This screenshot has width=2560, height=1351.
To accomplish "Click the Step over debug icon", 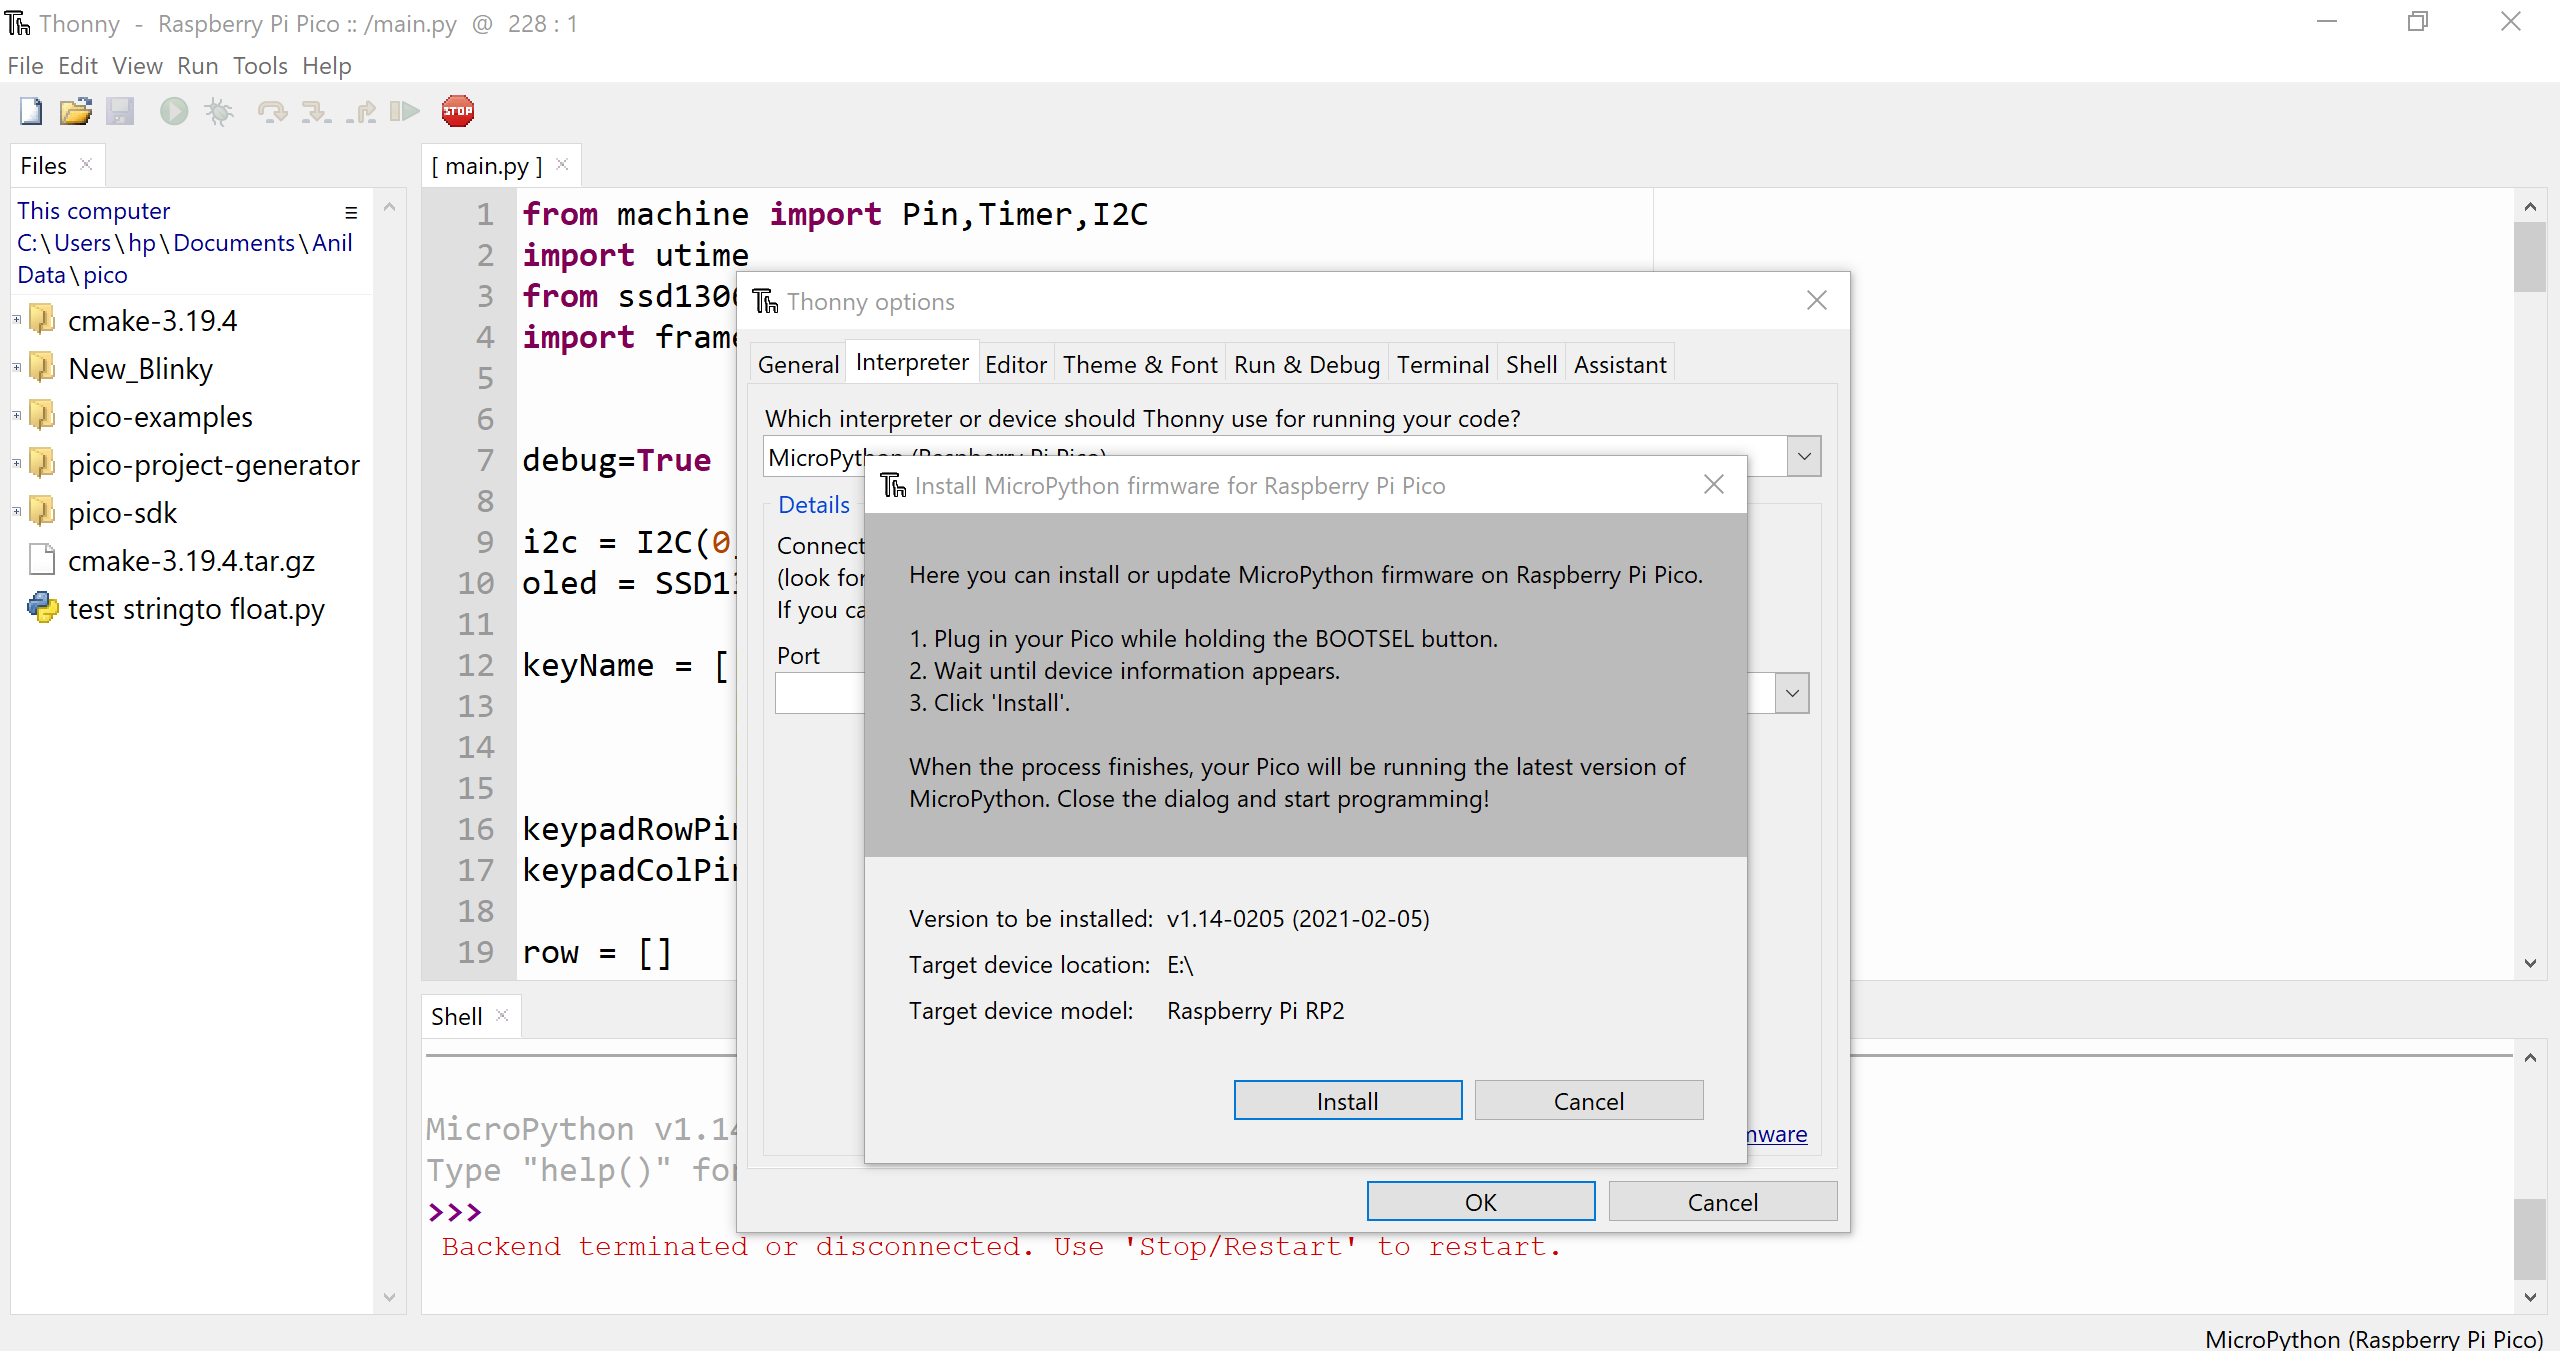I will coord(272,111).
